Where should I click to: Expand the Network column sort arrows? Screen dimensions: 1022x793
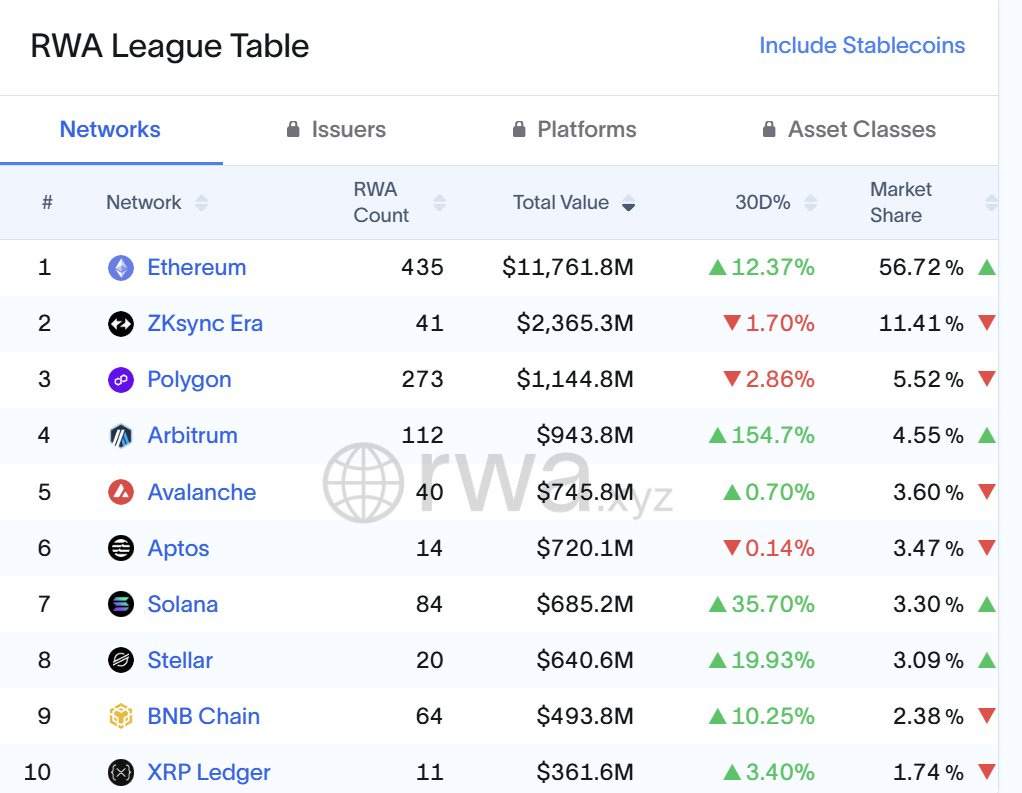[x=200, y=202]
